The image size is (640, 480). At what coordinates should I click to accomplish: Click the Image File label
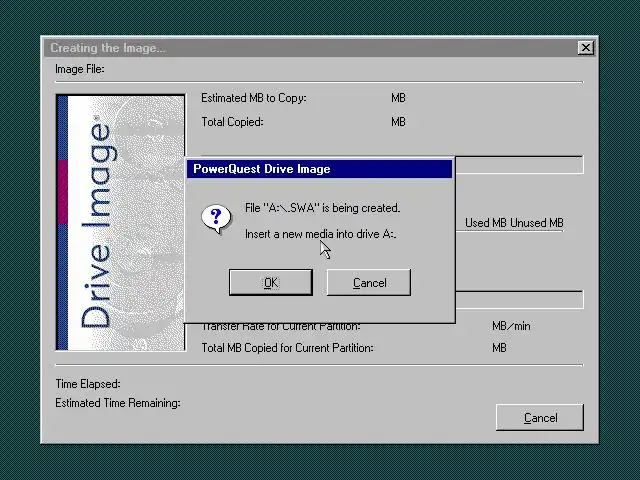pos(80,69)
